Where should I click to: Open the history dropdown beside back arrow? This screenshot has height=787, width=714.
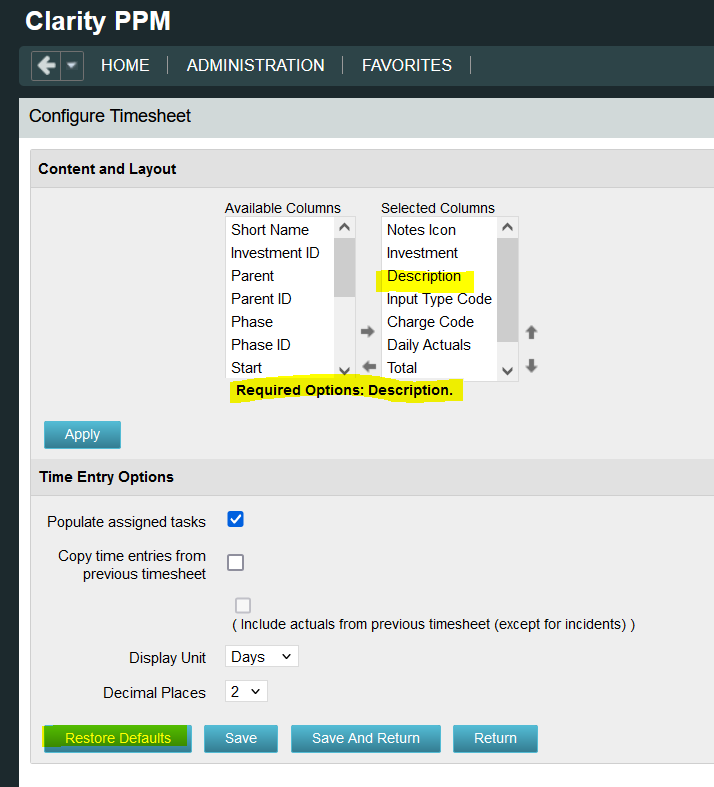[x=72, y=65]
